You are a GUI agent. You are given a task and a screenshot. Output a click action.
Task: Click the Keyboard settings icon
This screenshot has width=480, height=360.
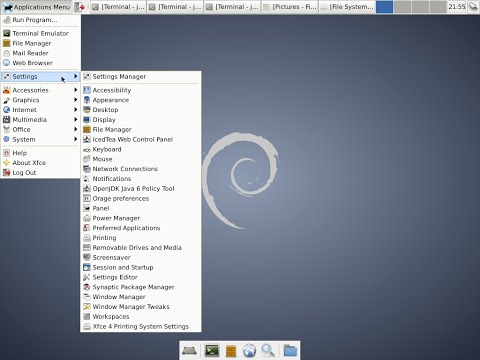pyautogui.click(x=87, y=149)
